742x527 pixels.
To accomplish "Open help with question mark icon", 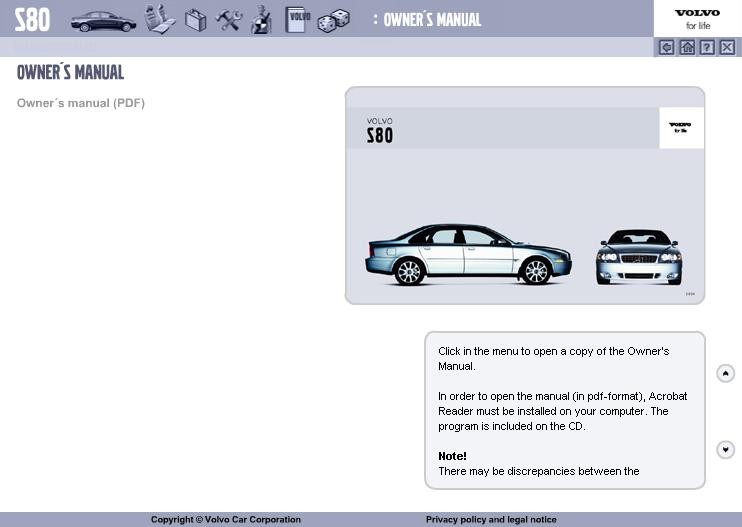I will (707, 47).
